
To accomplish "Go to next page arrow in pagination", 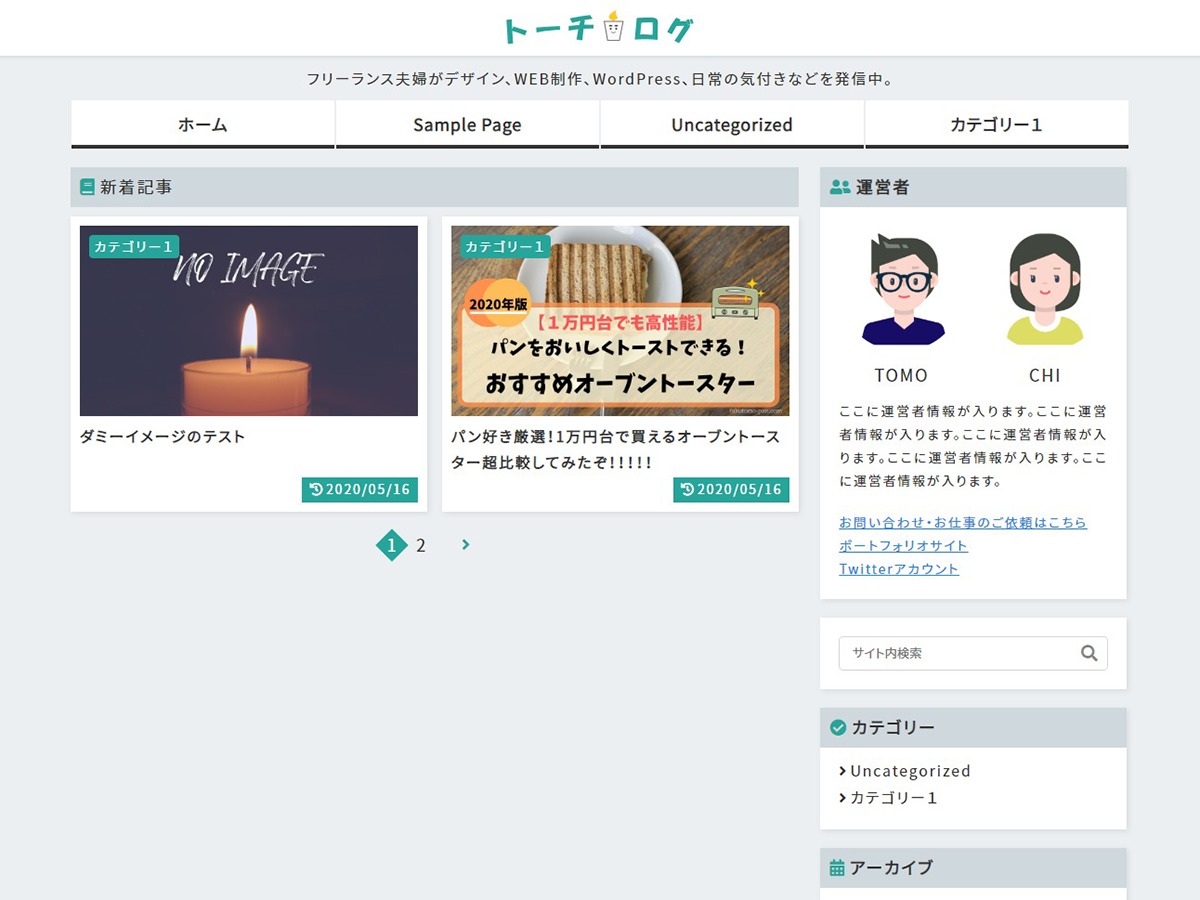I will pyautogui.click(x=465, y=545).
